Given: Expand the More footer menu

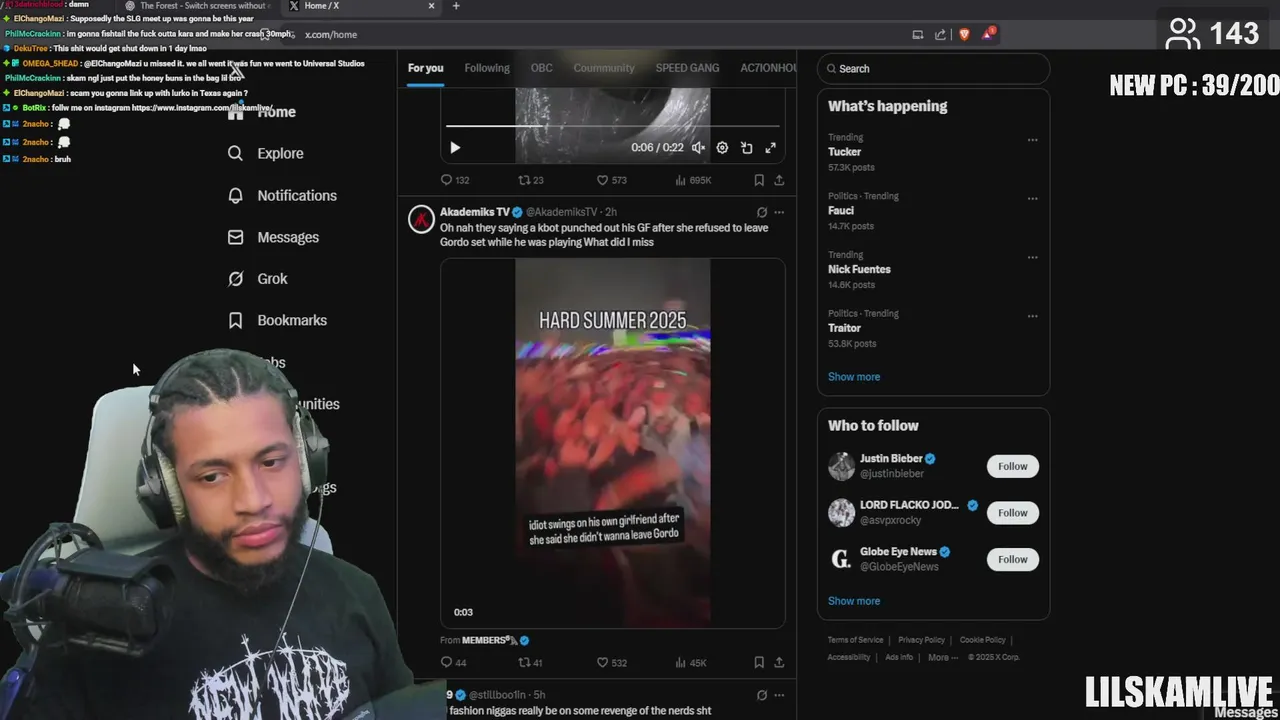Looking at the screenshot, I should (942, 657).
